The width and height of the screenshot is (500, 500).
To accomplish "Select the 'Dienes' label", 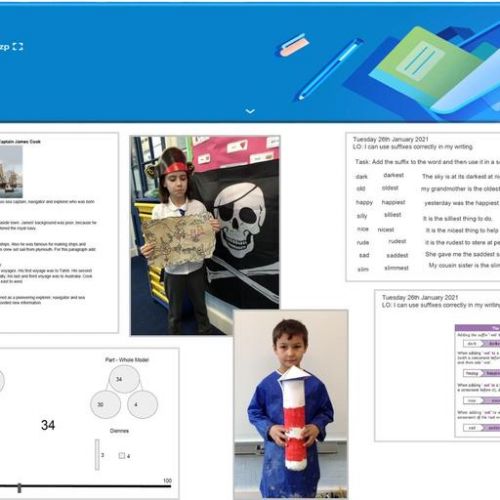I will [x=119, y=431].
